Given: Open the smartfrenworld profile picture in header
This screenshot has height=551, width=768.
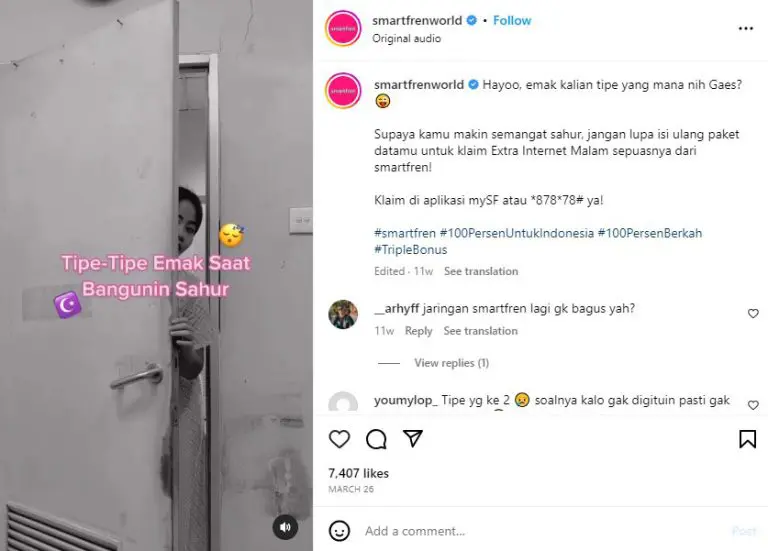Looking at the screenshot, I should tap(343, 28).
